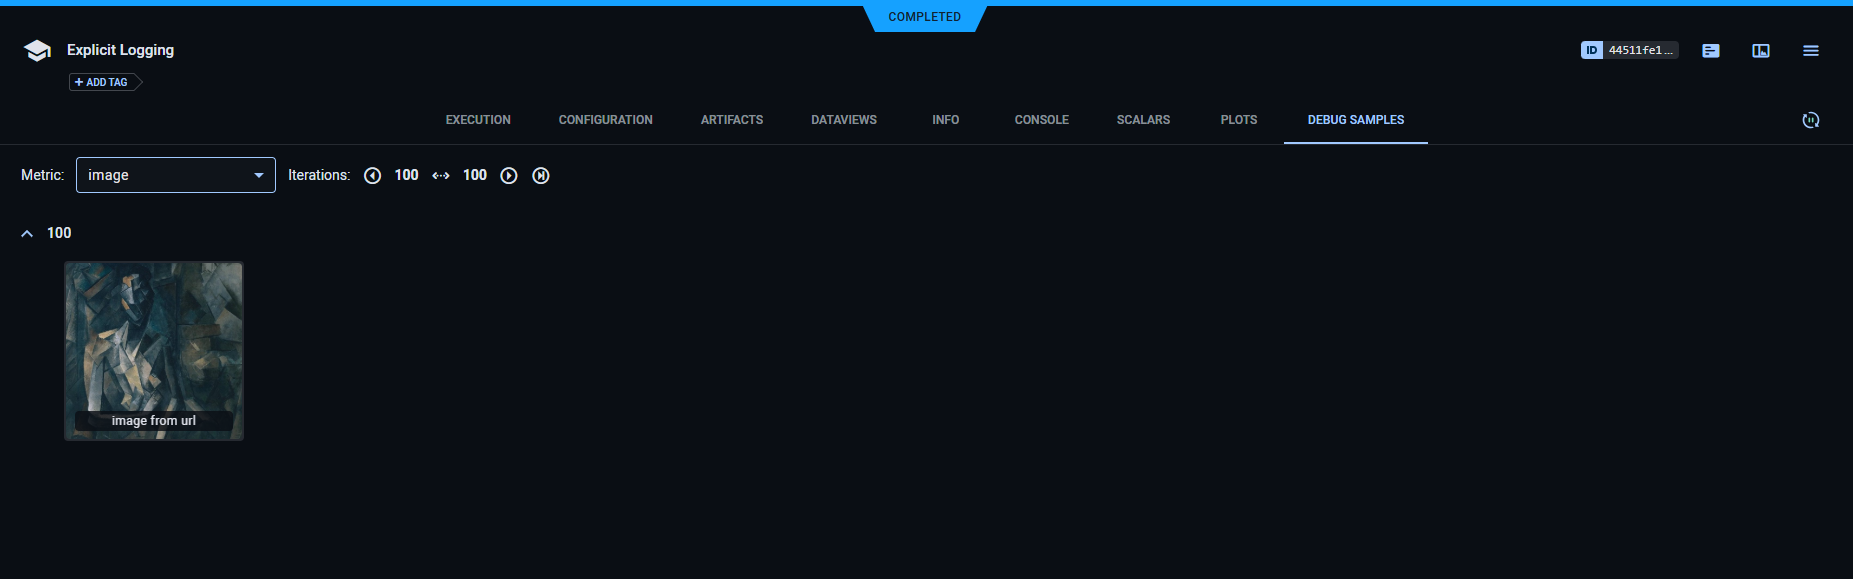1853x579 pixels.
Task: Jump to the latest iteration
Action: pyautogui.click(x=541, y=176)
